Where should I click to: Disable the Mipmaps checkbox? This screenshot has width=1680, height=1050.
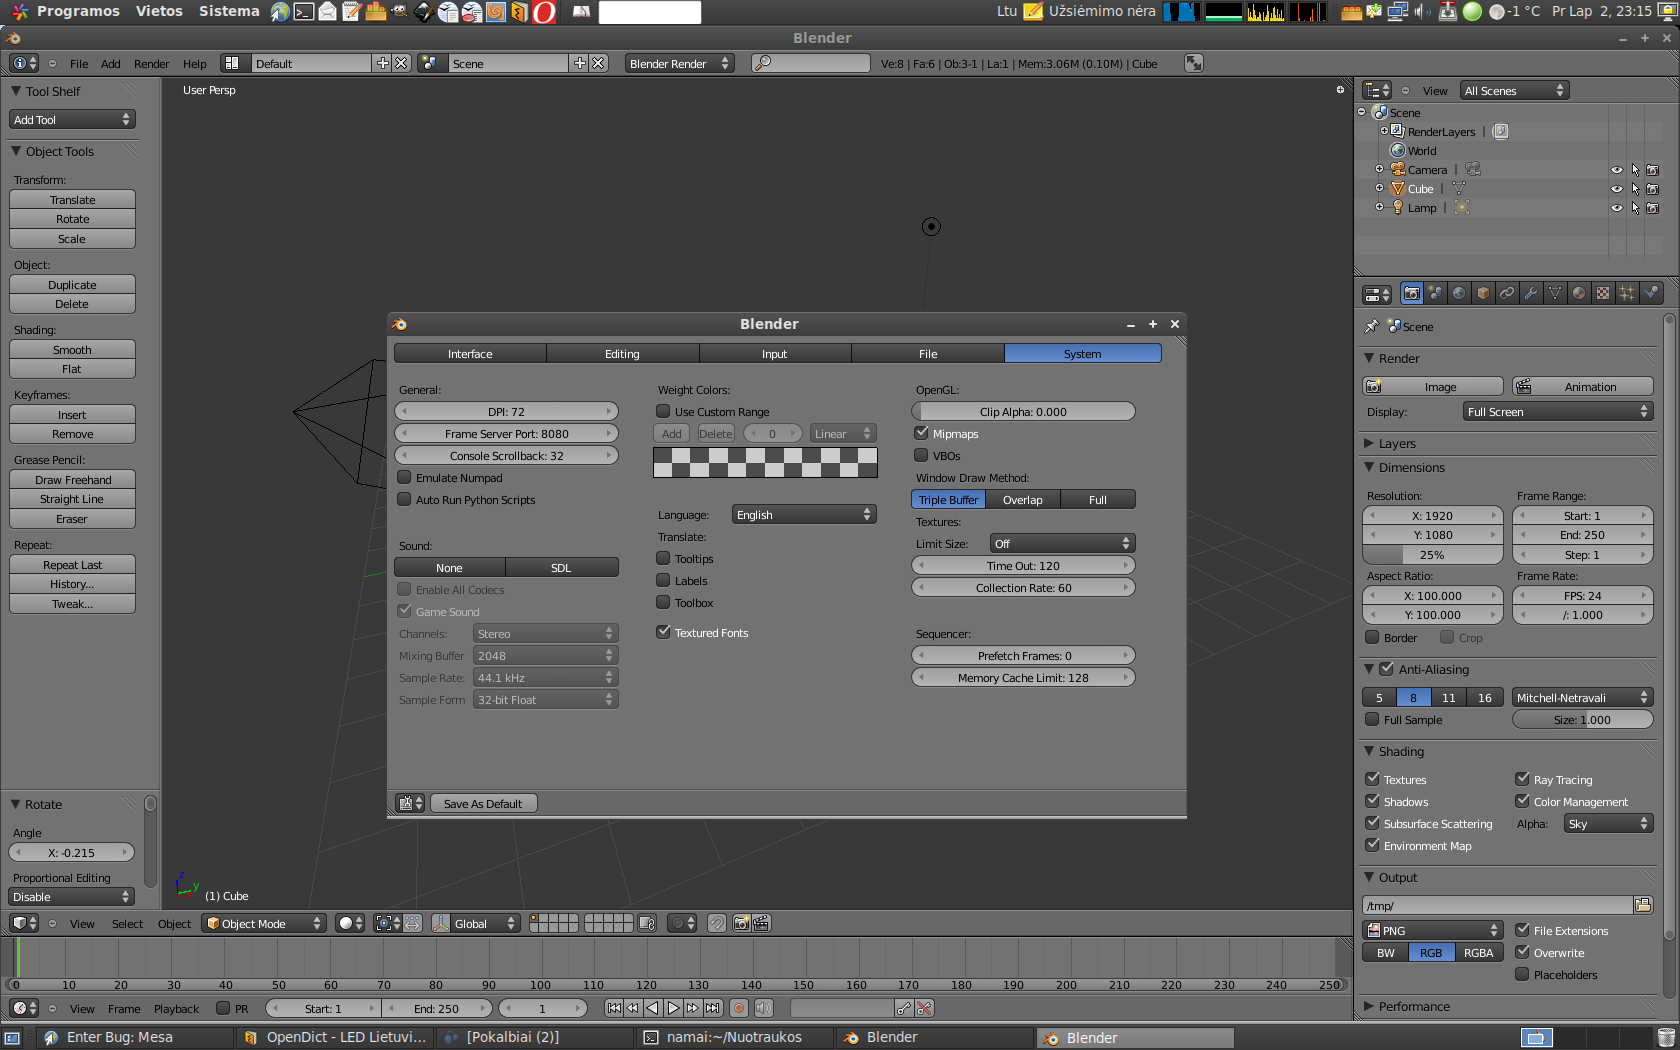click(922, 434)
